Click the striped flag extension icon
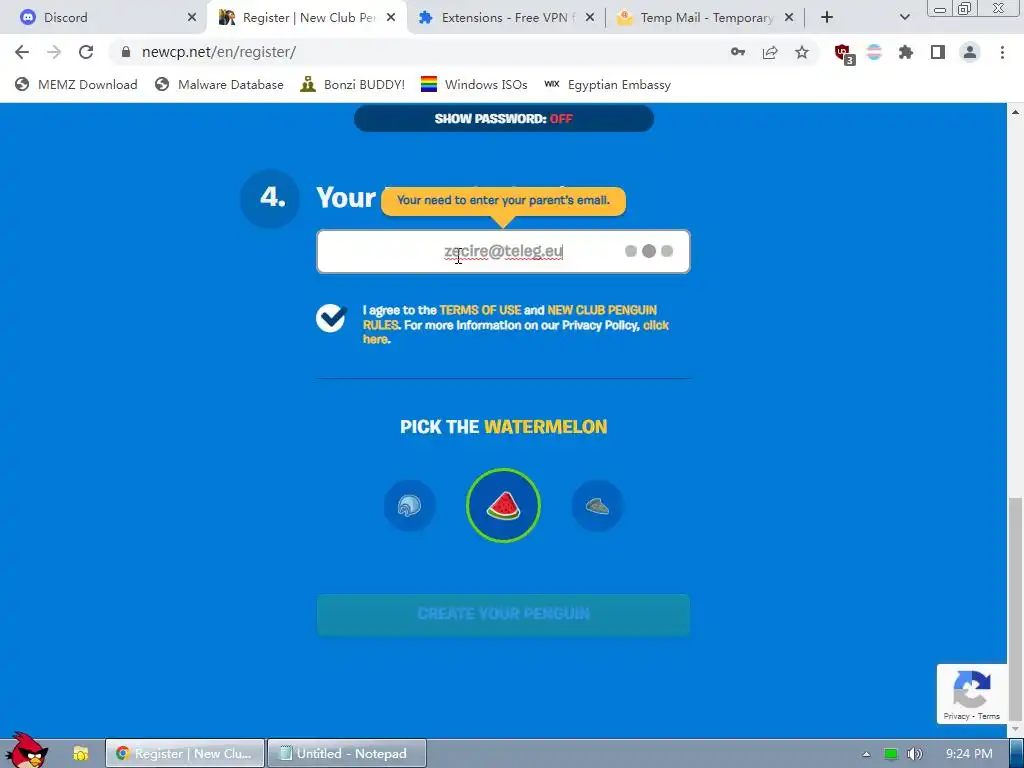Screen dimensions: 1024x768 [x=874, y=52]
